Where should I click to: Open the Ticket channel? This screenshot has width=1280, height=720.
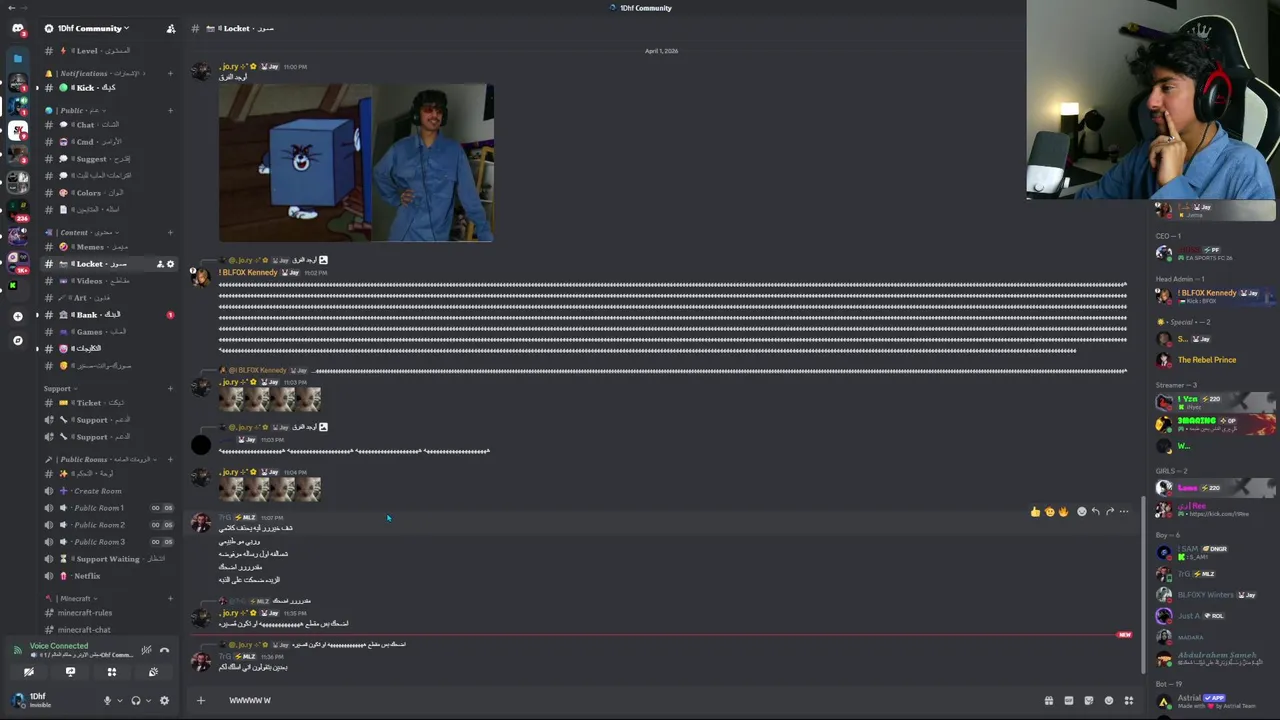109,402
